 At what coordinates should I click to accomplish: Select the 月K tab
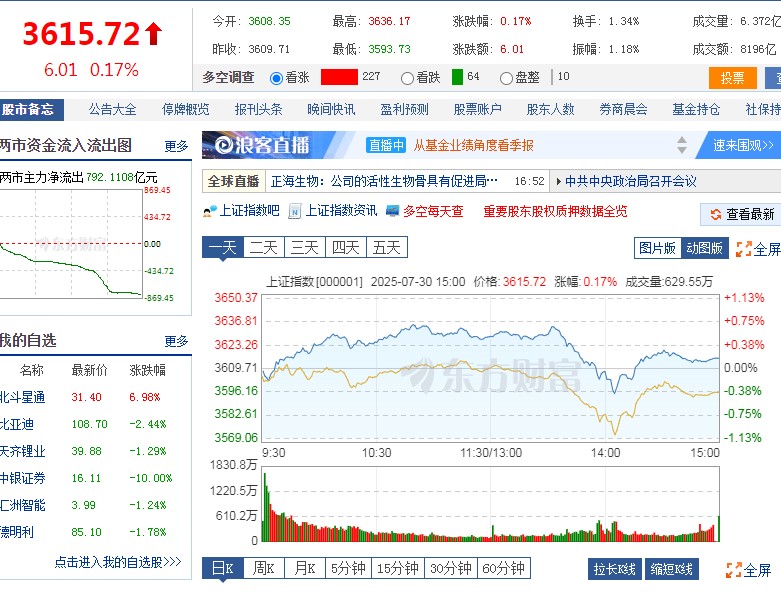tap(304, 568)
